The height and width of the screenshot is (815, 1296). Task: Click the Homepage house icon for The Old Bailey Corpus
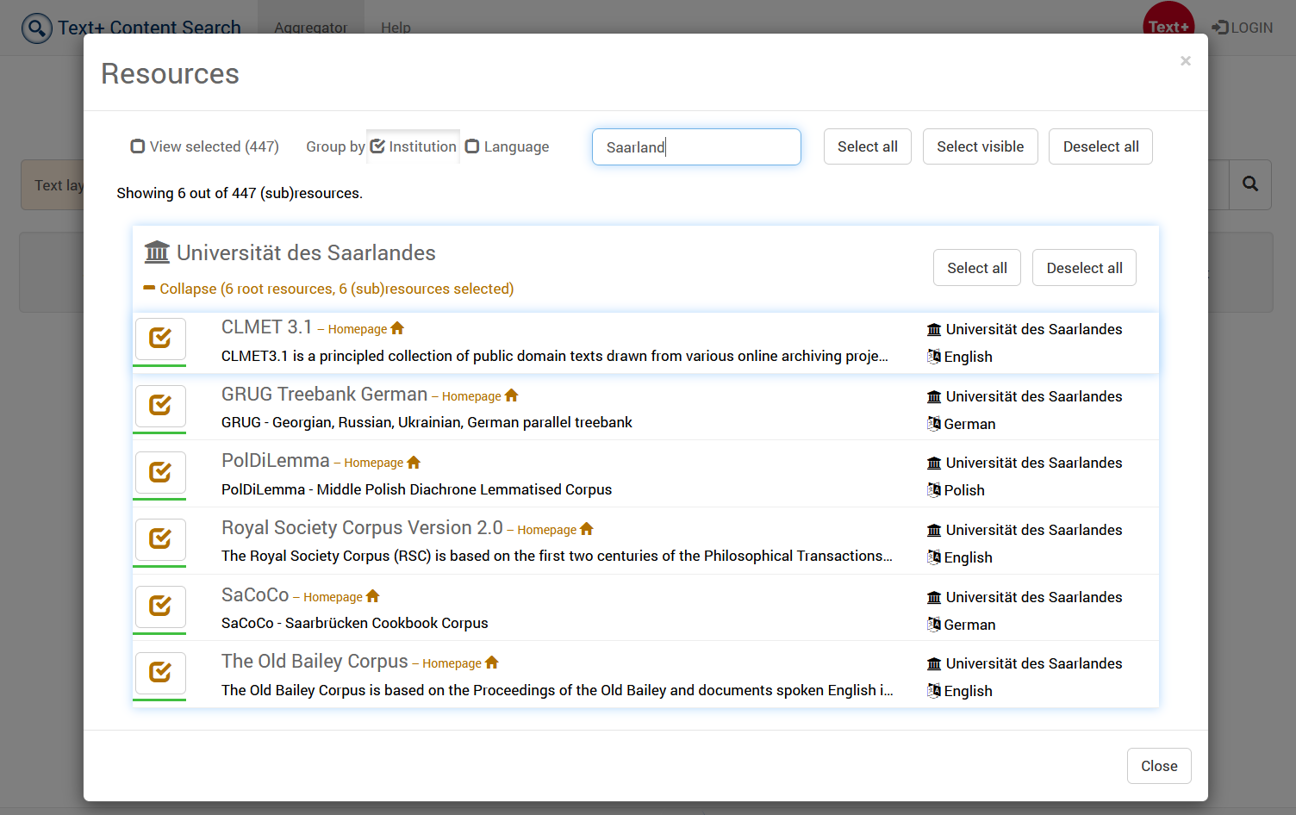pos(491,661)
